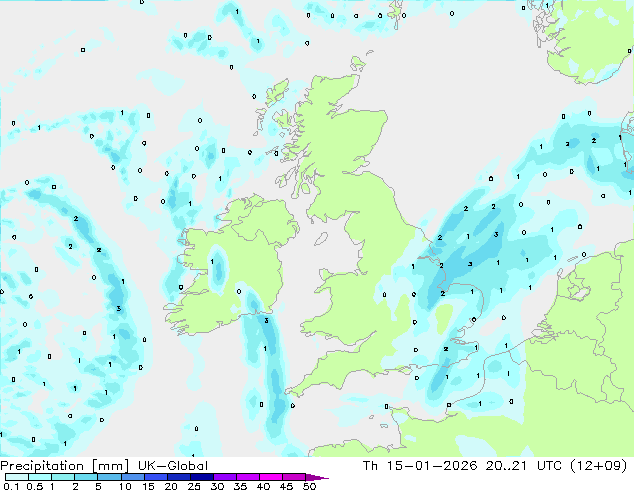Click the legend scale label '25'
Screen dimensions: 634x490
[x=194, y=486]
